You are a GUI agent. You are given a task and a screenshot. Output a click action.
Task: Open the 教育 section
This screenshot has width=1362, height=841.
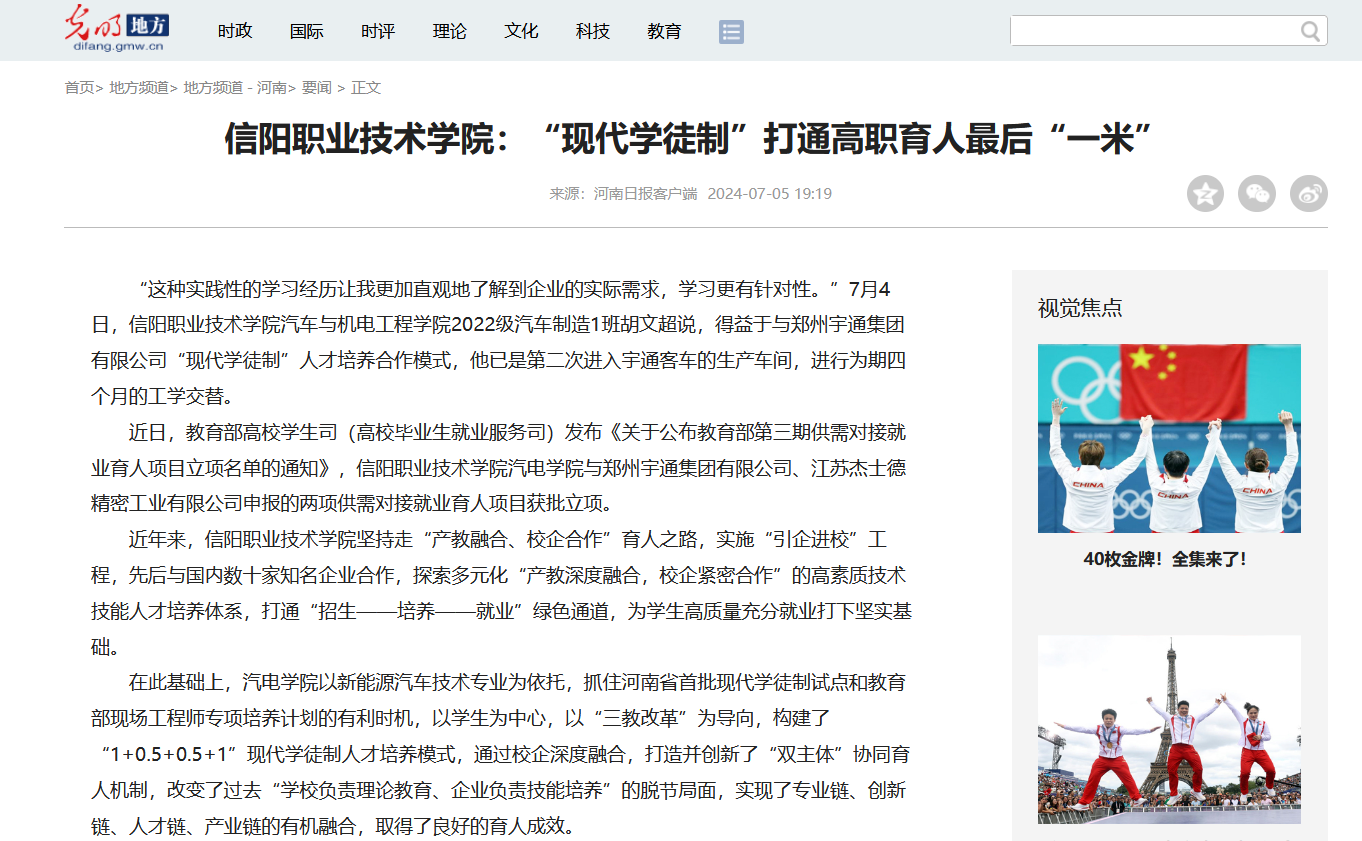click(x=664, y=32)
